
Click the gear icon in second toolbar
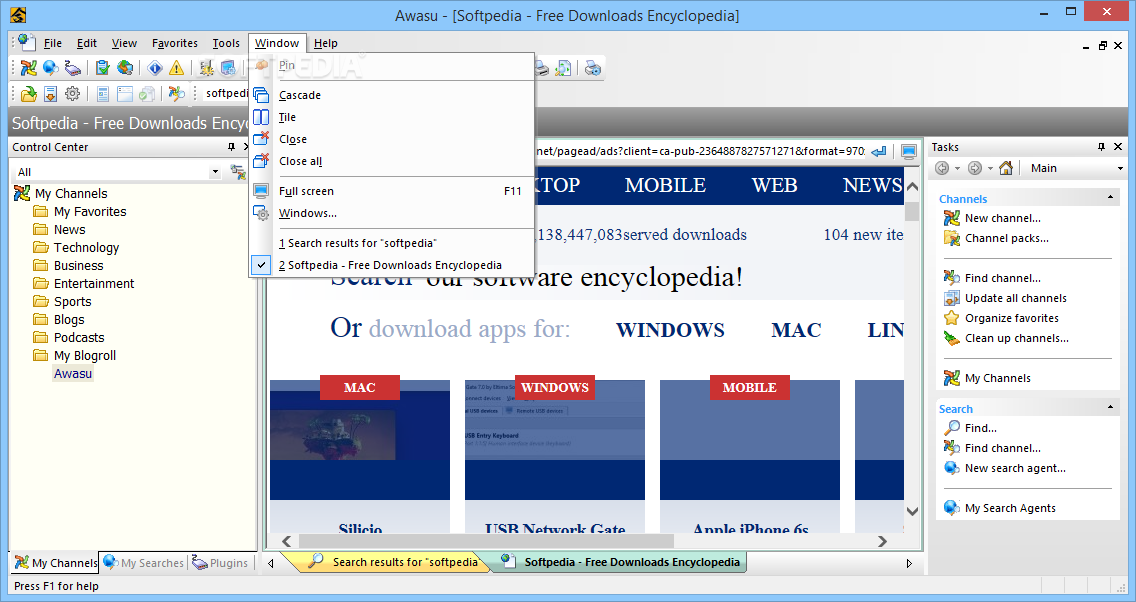72,93
